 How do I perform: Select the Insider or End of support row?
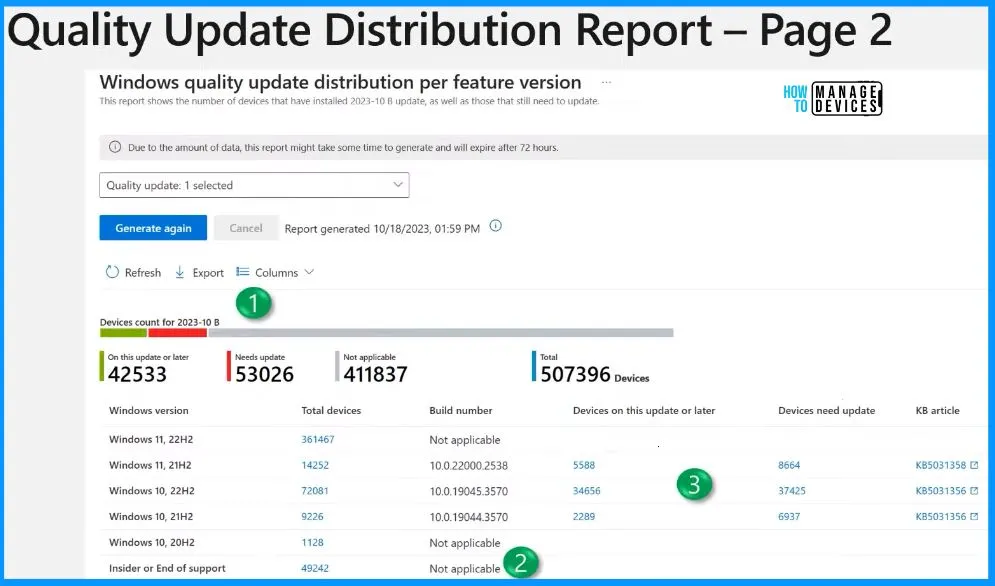coord(167,568)
